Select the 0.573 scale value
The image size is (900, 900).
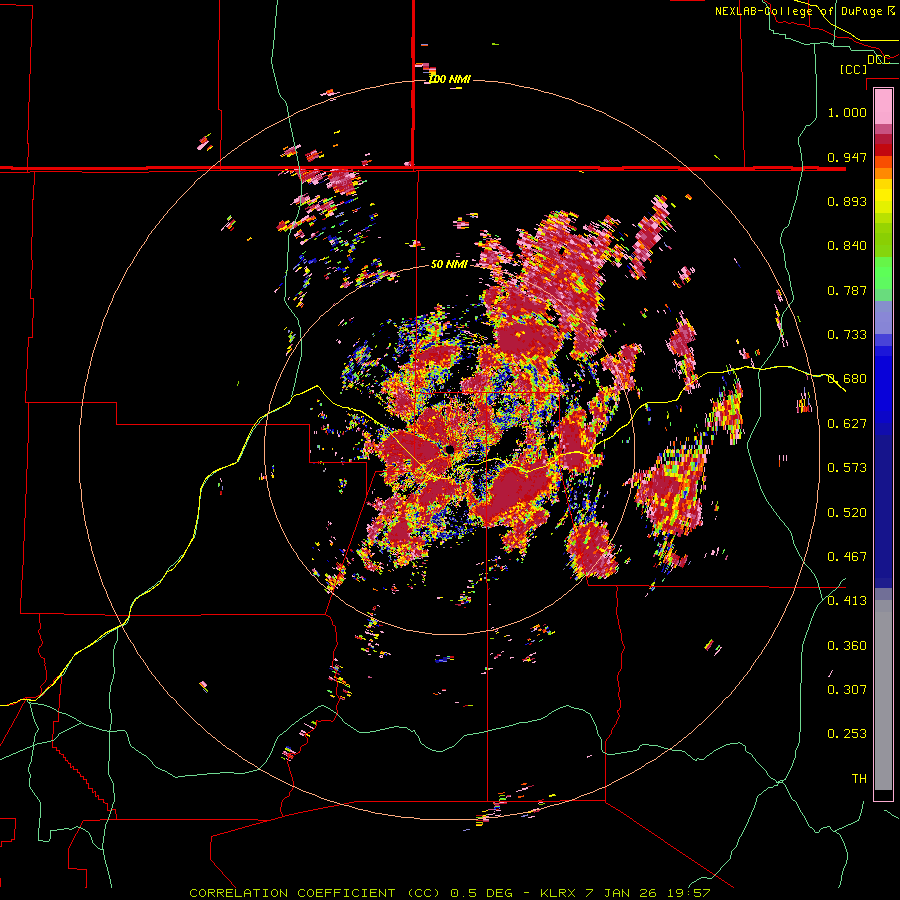847,468
